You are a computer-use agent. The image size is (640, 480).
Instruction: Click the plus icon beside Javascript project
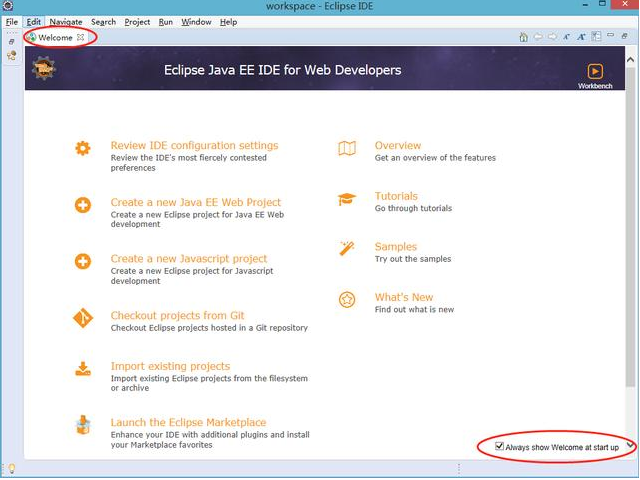coord(83,261)
